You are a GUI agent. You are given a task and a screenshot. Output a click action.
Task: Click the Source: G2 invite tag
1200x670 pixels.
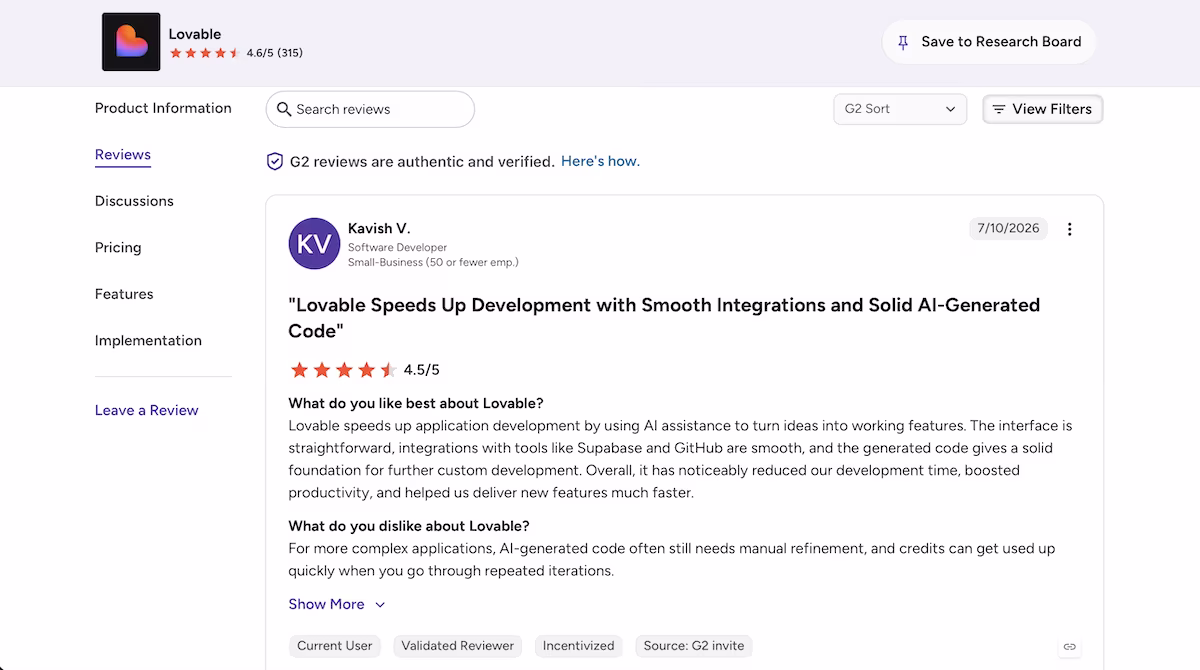(x=694, y=646)
